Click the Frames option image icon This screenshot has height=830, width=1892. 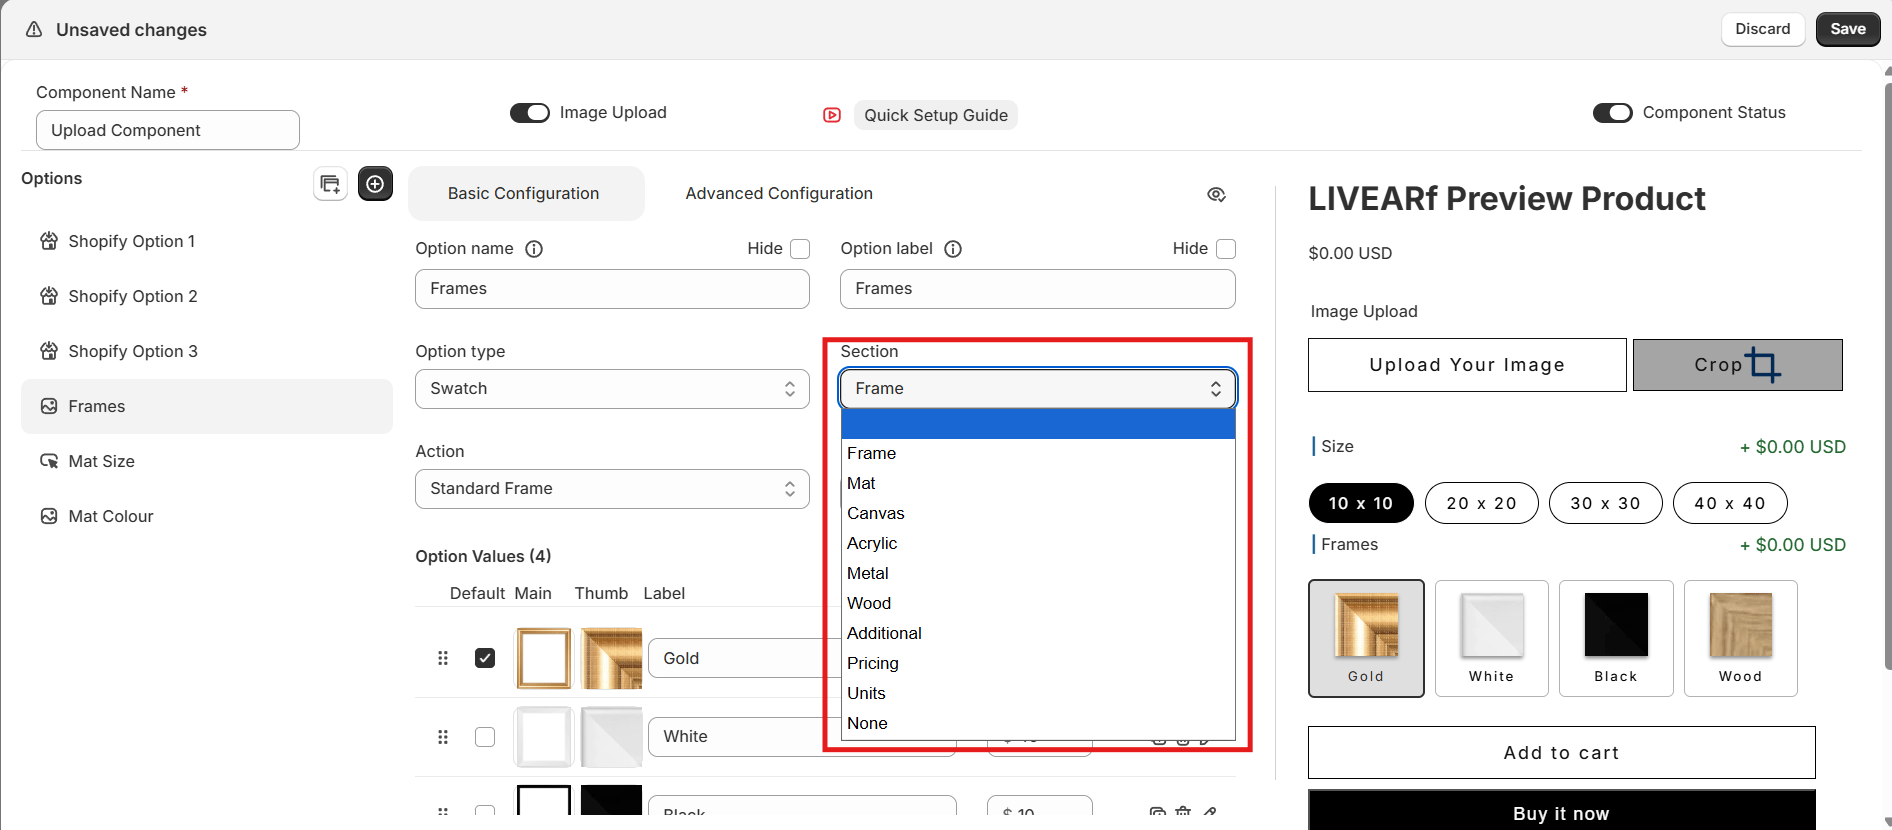[49, 406]
